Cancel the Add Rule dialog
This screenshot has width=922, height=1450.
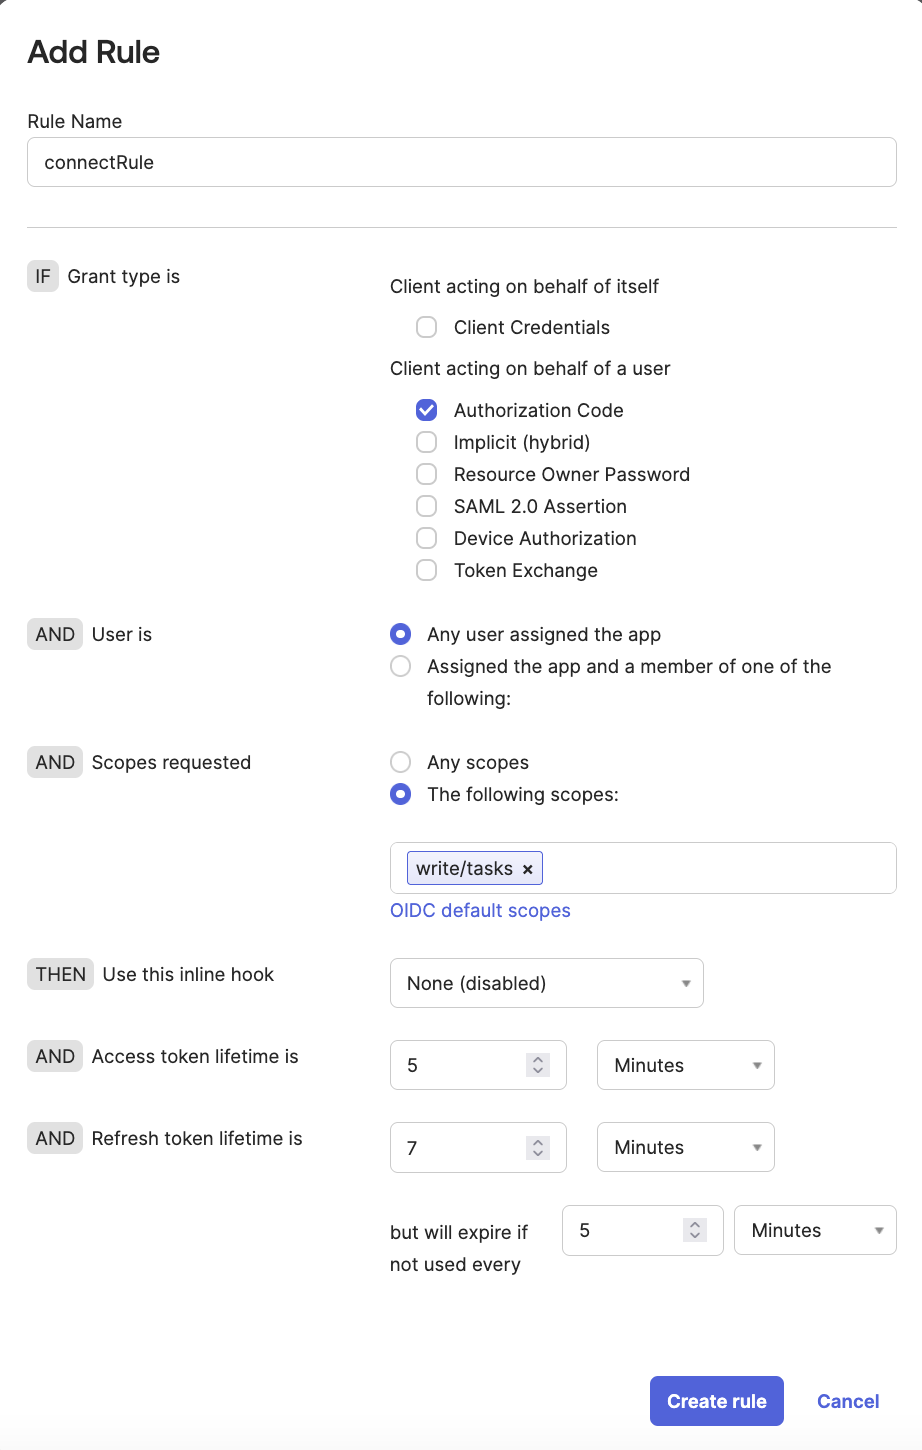pyautogui.click(x=847, y=1401)
